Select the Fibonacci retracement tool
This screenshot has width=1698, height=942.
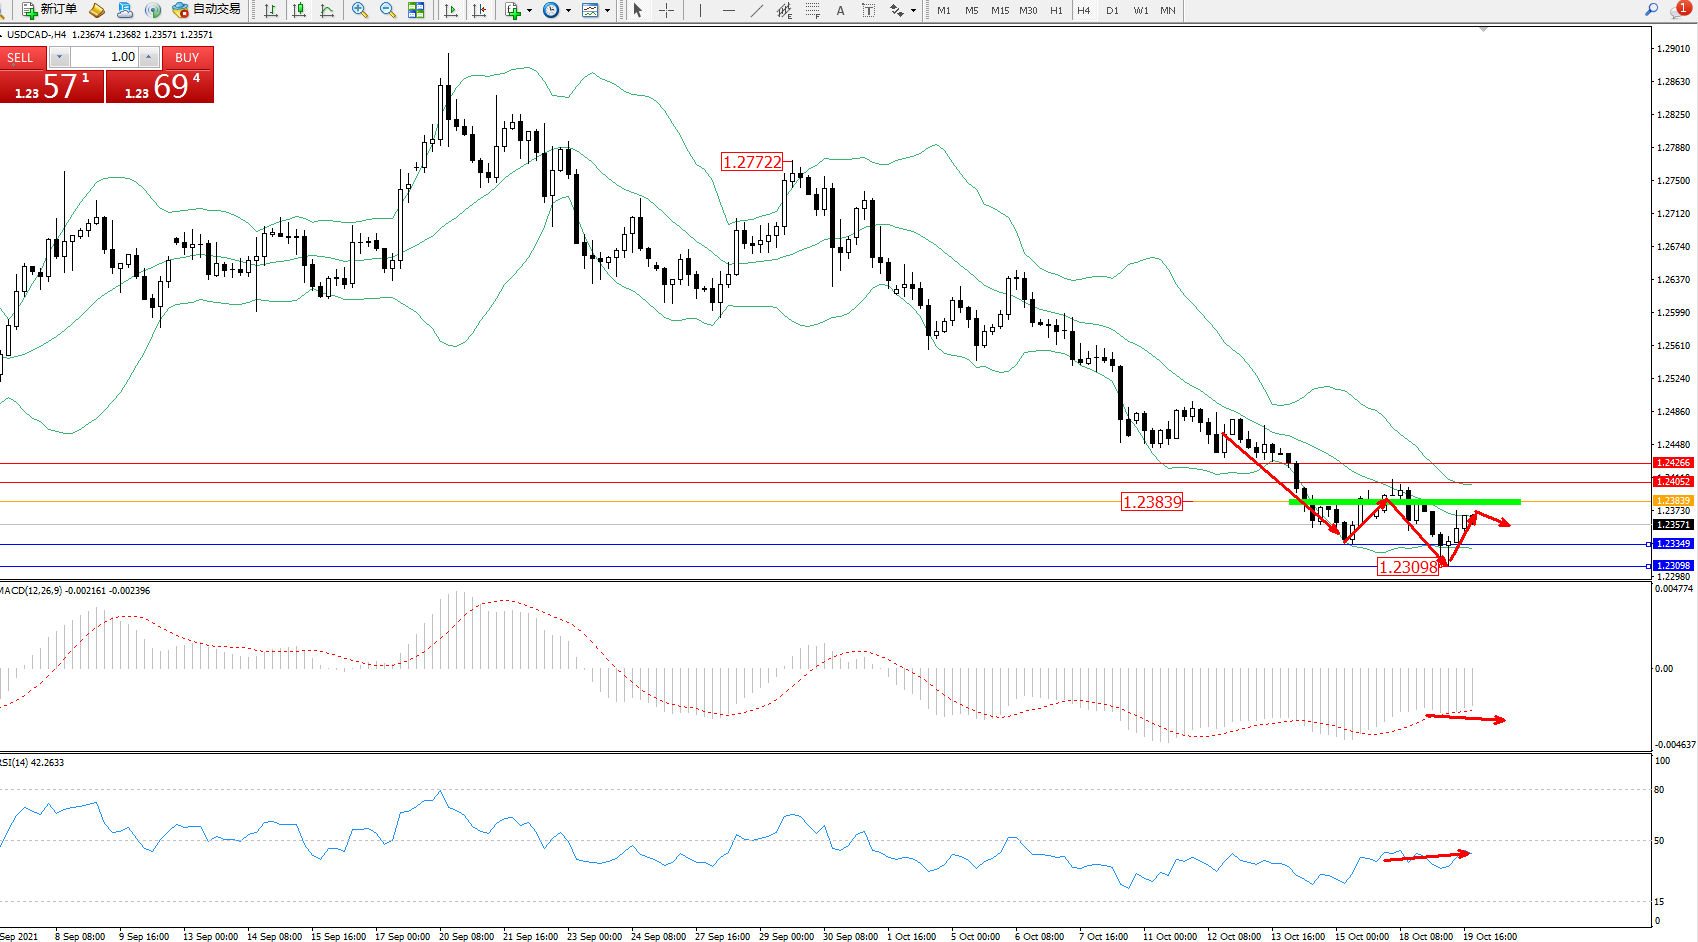[813, 10]
